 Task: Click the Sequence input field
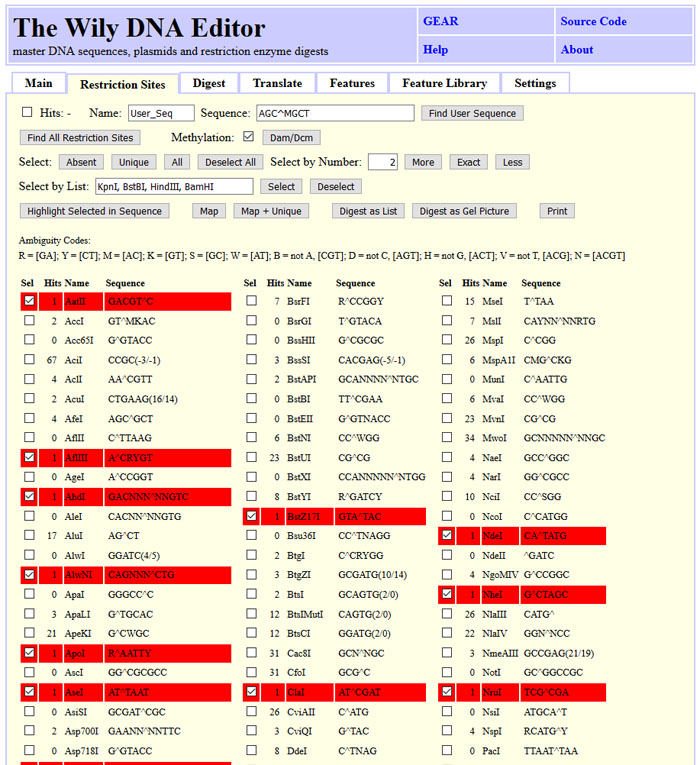[334, 113]
